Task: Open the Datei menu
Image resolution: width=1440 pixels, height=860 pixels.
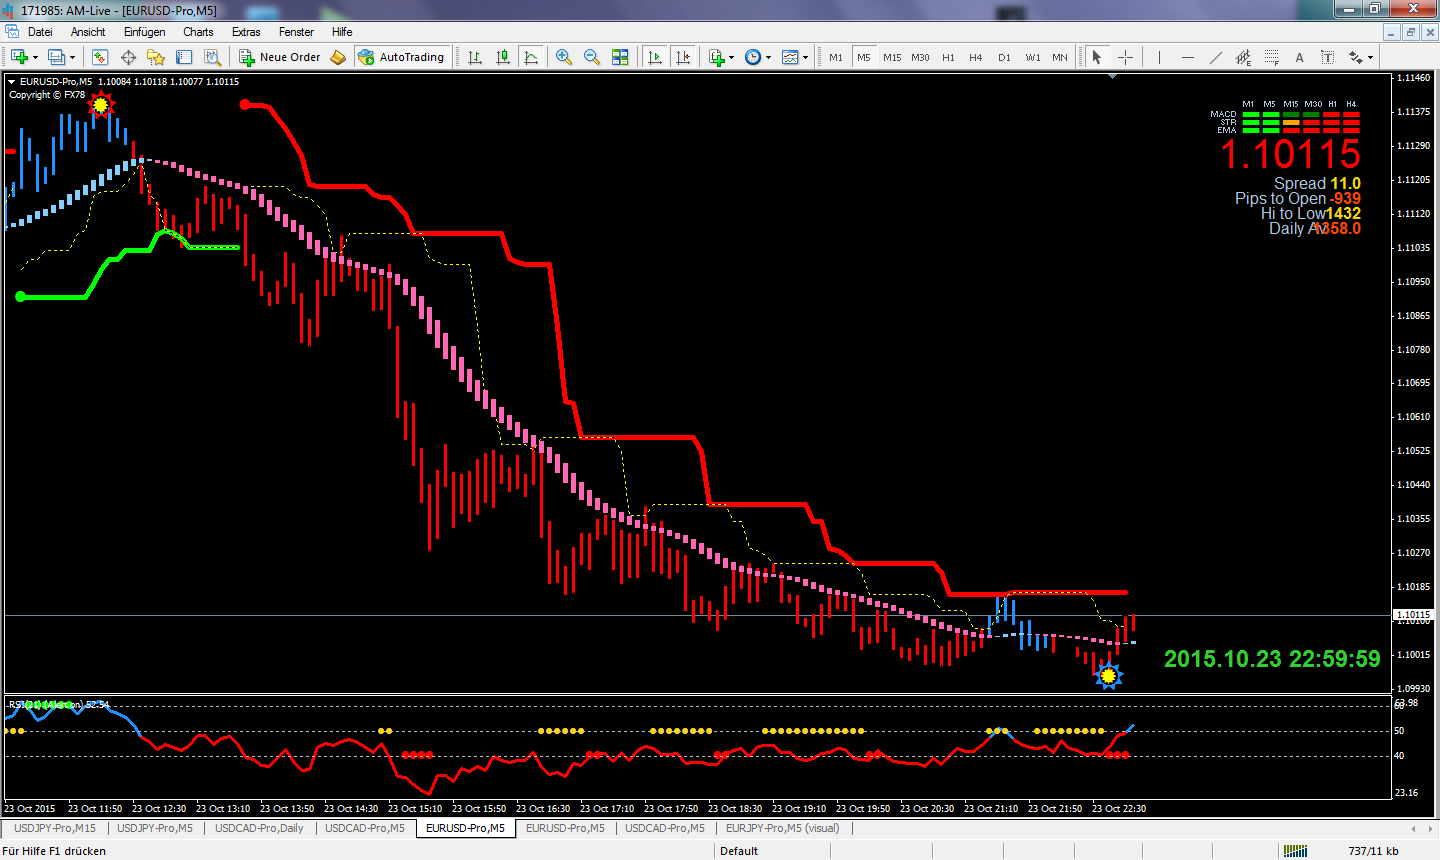Action: (x=40, y=32)
